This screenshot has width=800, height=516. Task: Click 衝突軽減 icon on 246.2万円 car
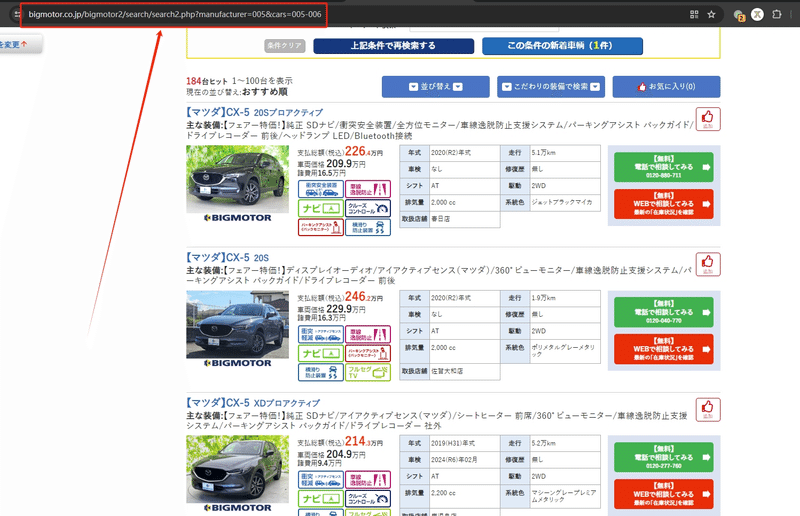[x=321, y=334]
